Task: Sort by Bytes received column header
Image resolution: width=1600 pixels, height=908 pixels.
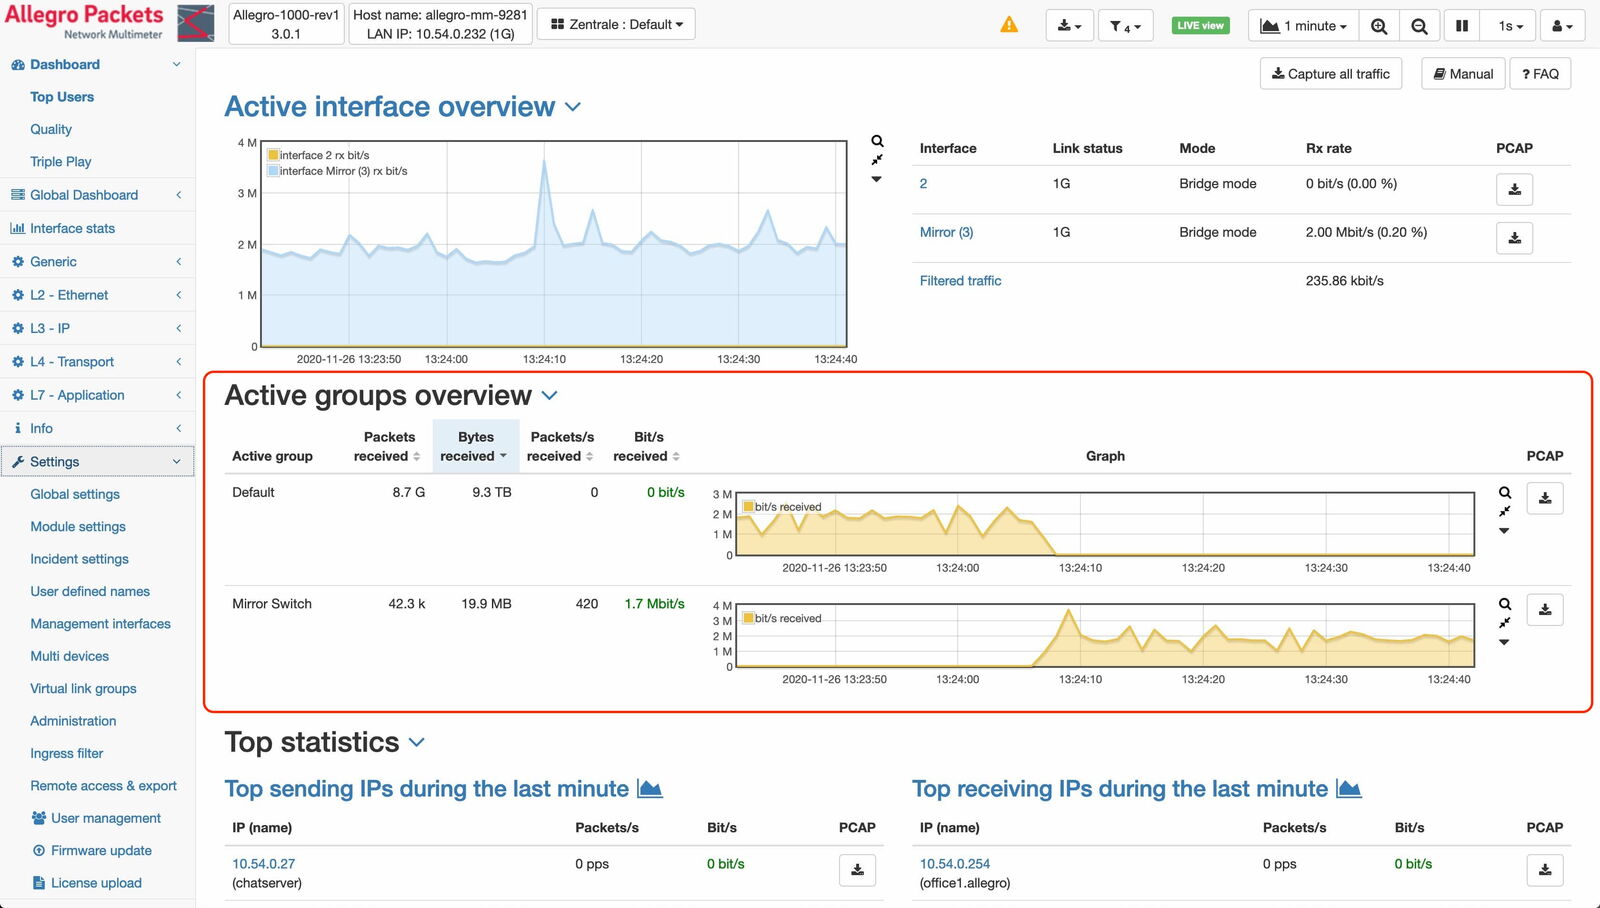Action: point(475,446)
